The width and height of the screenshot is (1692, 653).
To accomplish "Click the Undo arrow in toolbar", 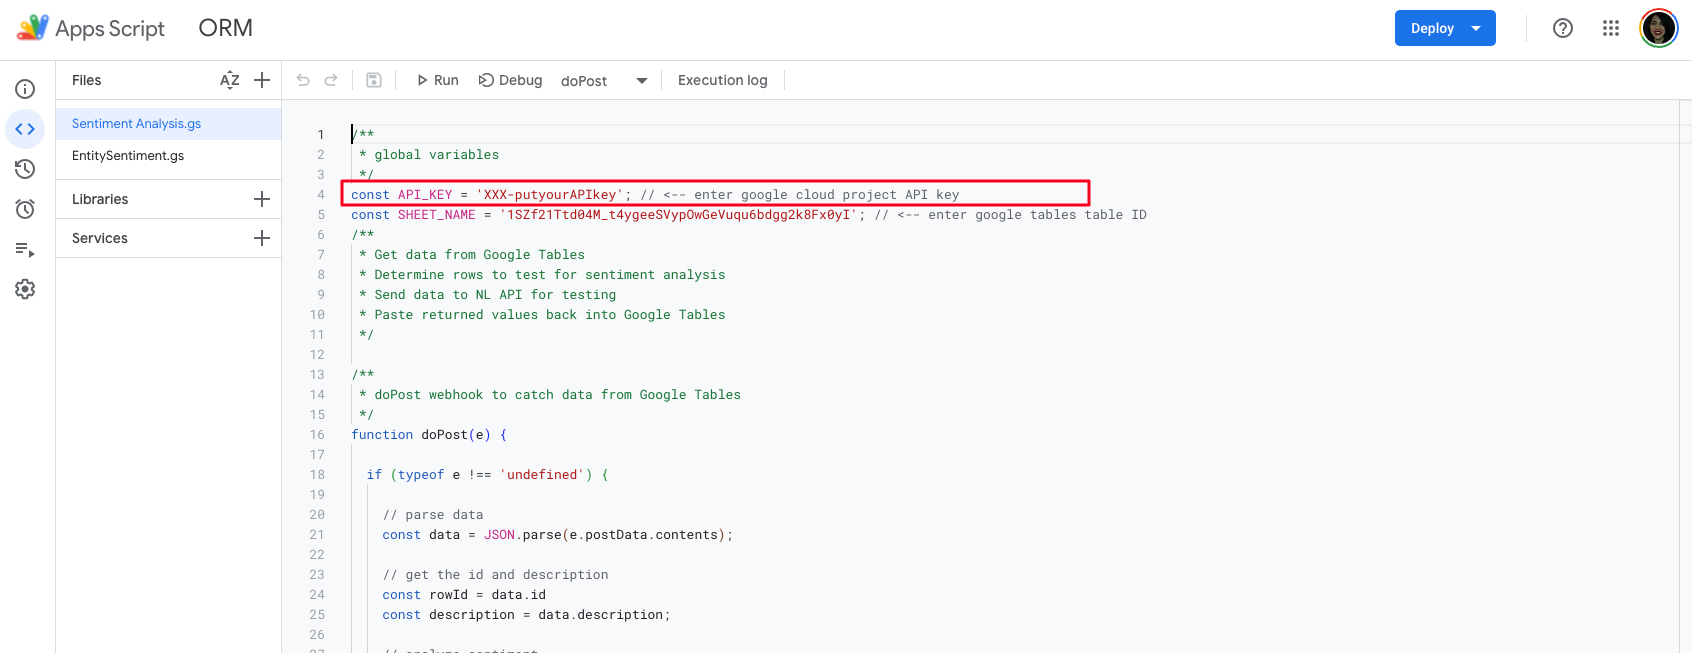I will click(x=303, y=80).
